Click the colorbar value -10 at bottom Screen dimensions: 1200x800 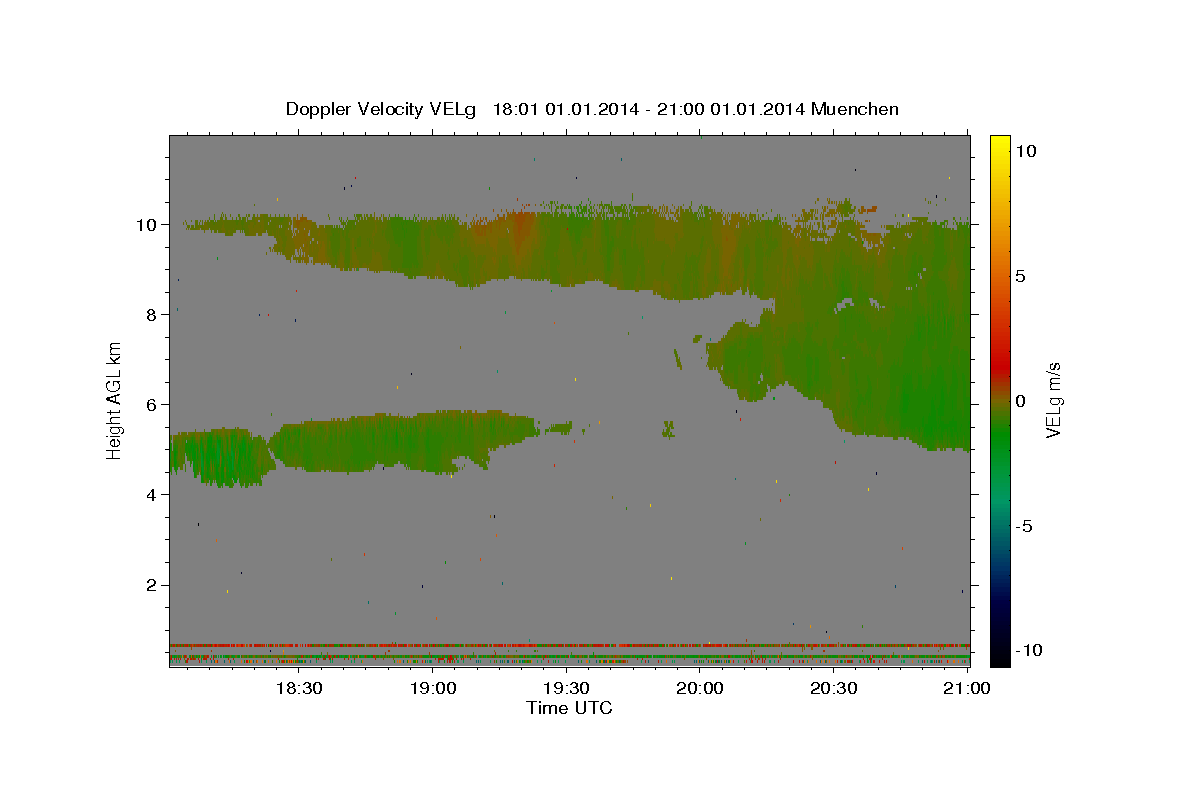pos(1029,651)
